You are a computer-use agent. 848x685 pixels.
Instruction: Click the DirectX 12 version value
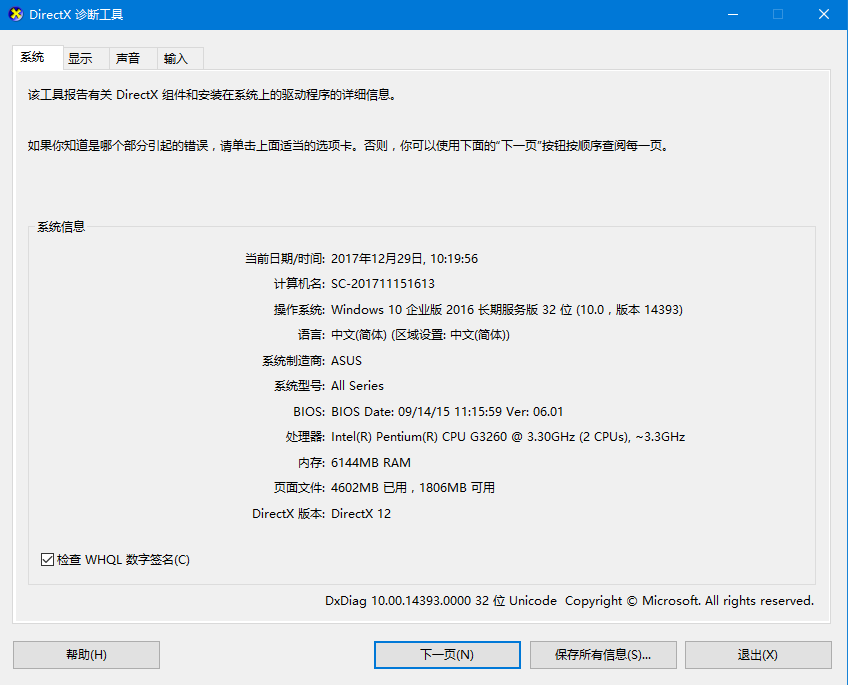pyautogui.click(x=361, y=514)
